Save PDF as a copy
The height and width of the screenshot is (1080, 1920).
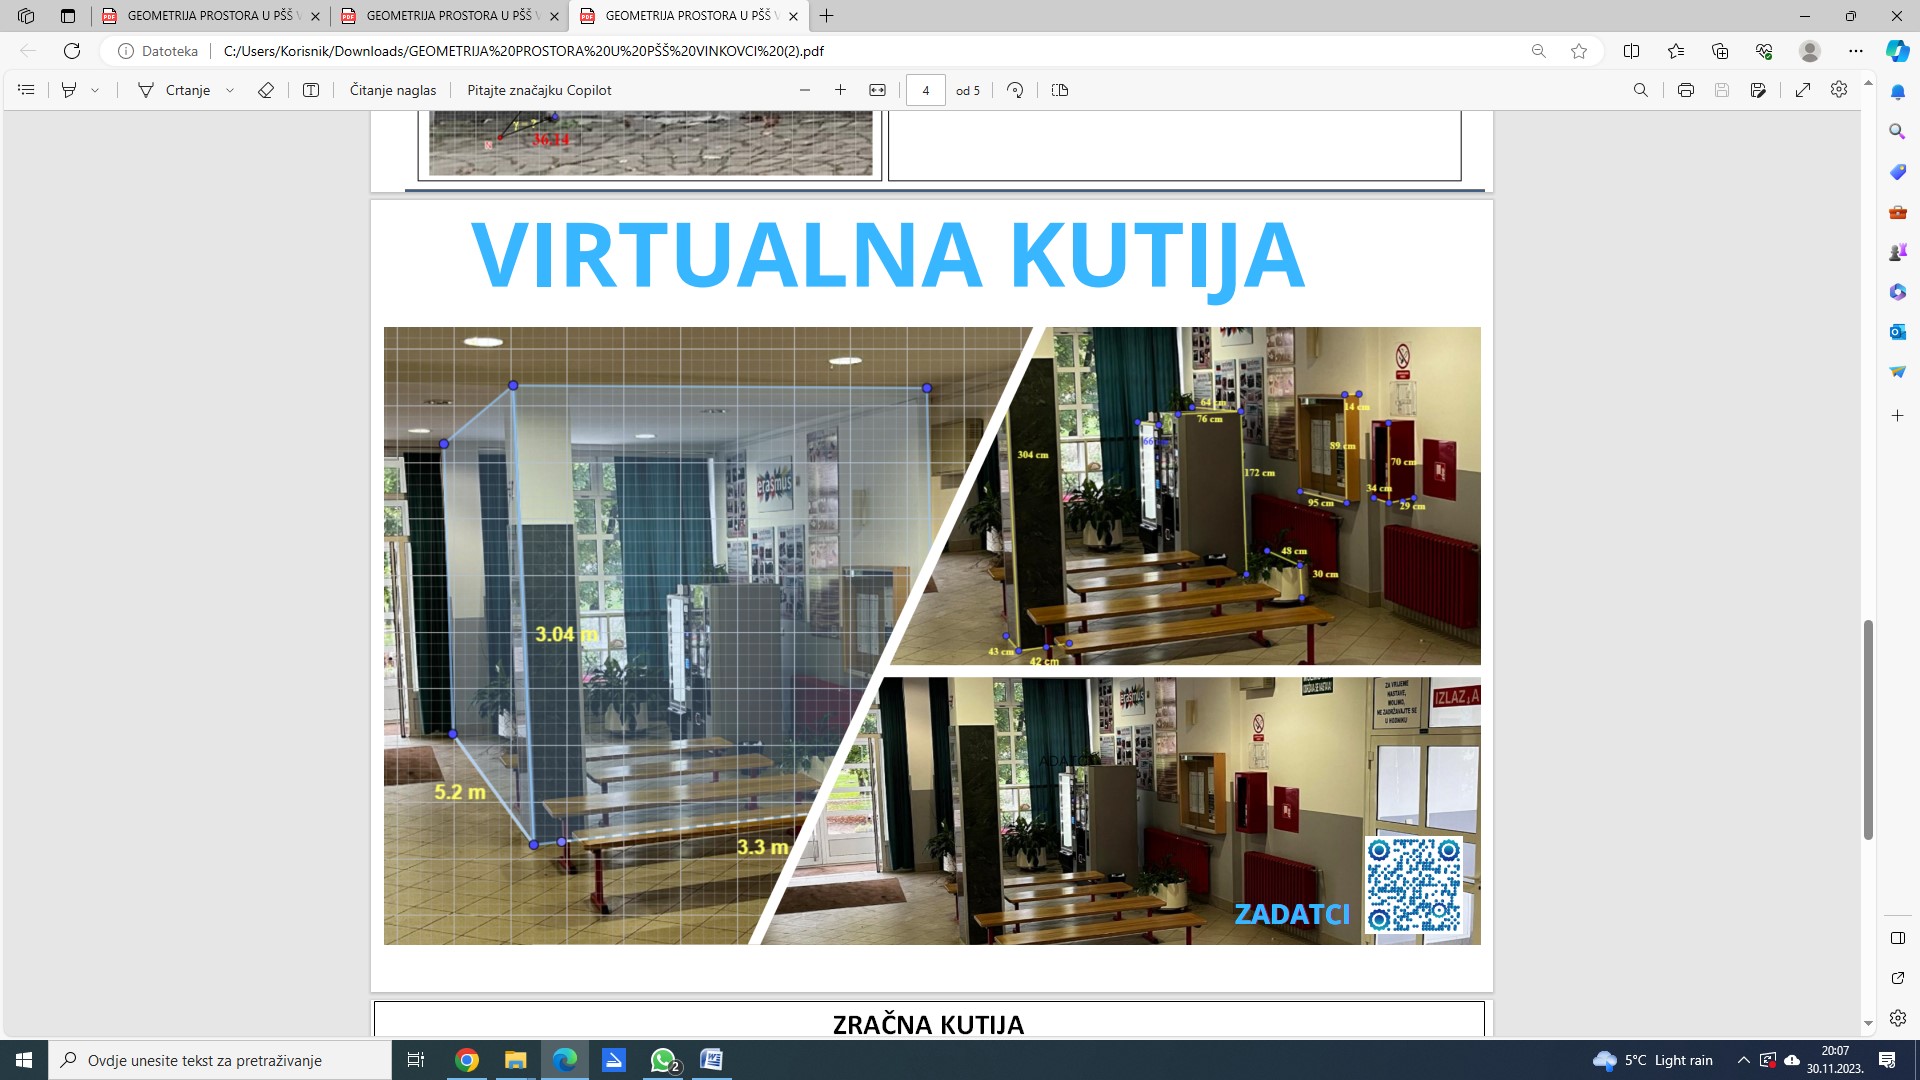(1758, 90)
